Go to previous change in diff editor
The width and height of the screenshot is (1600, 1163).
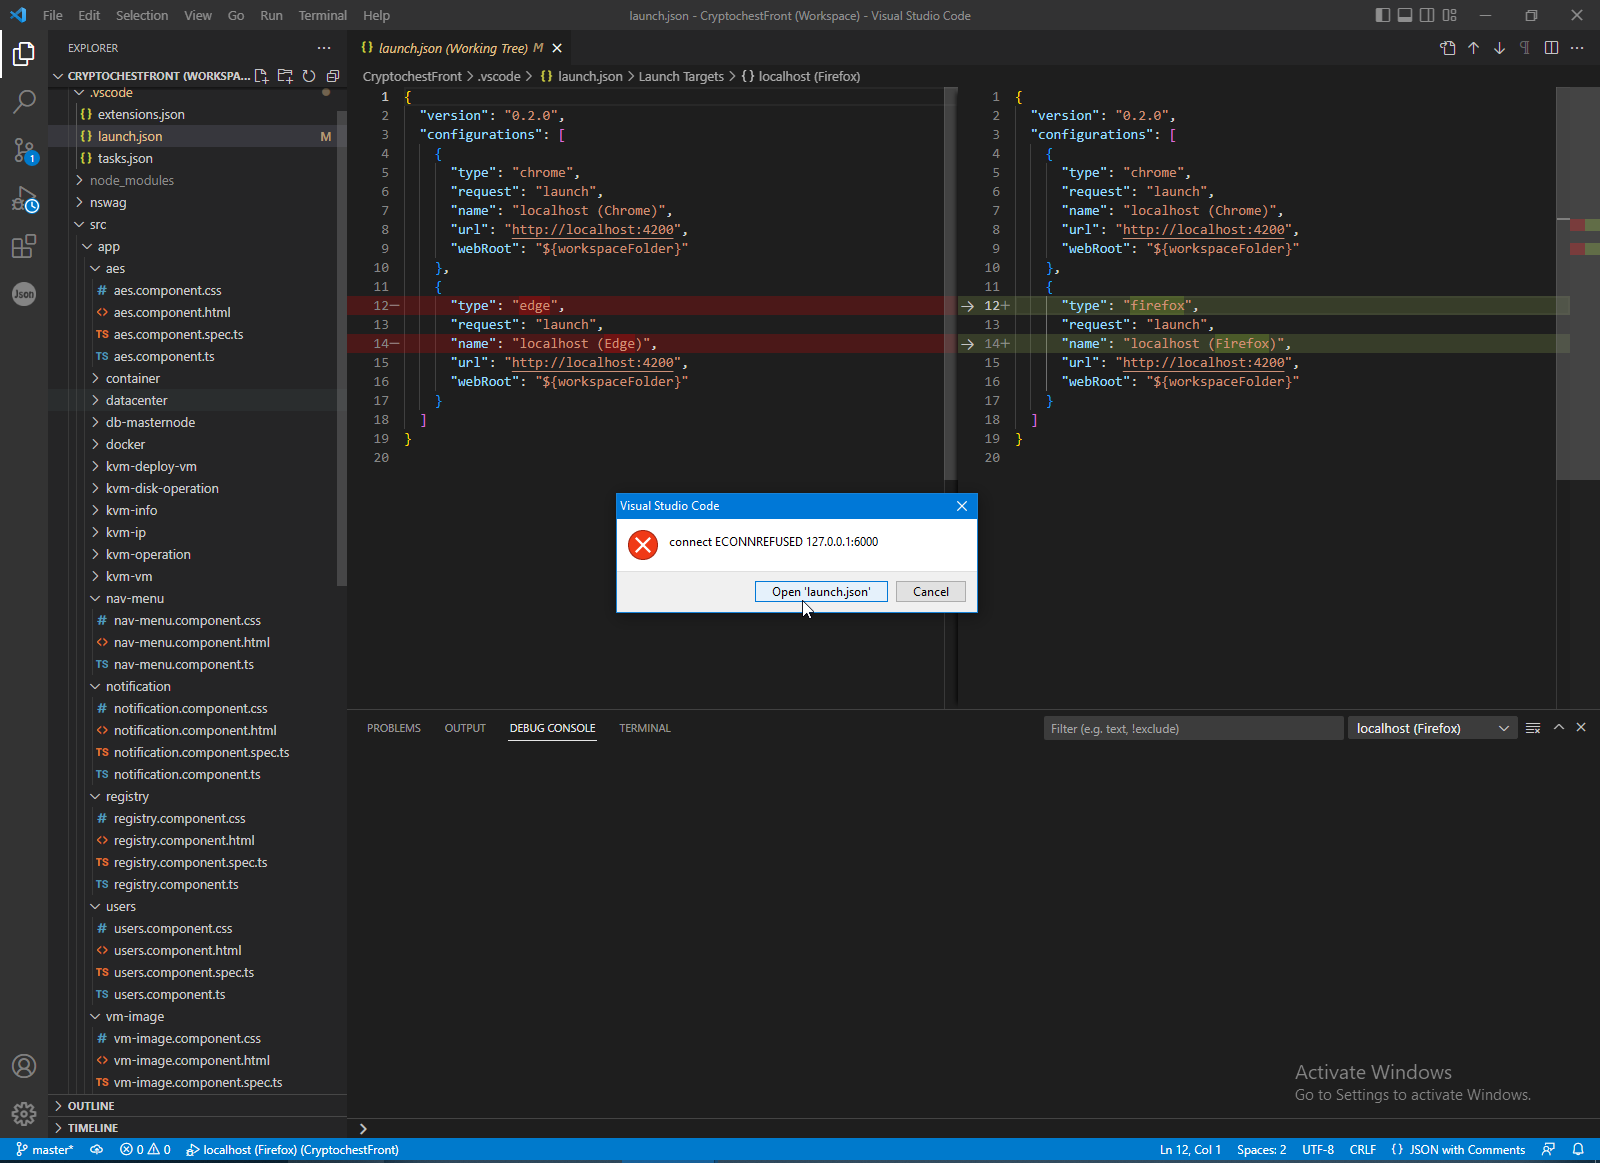pos(1473,48)
